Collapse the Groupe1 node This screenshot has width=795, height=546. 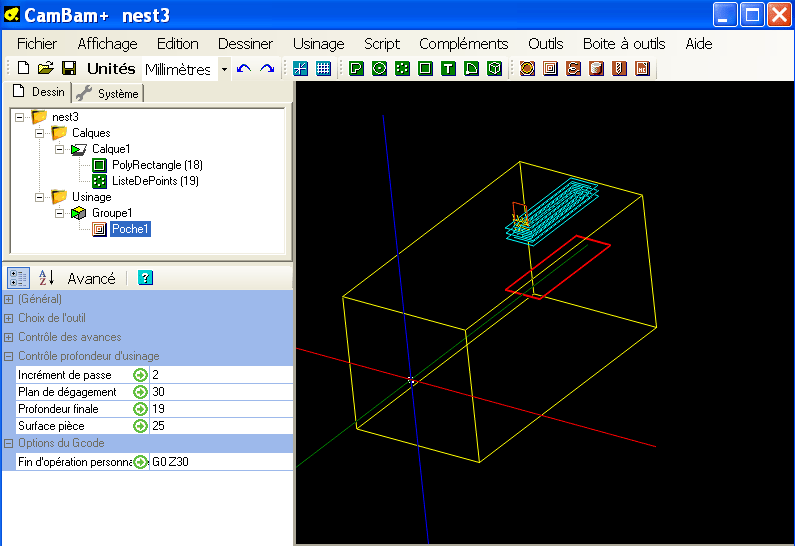click(x=59, y=213)
